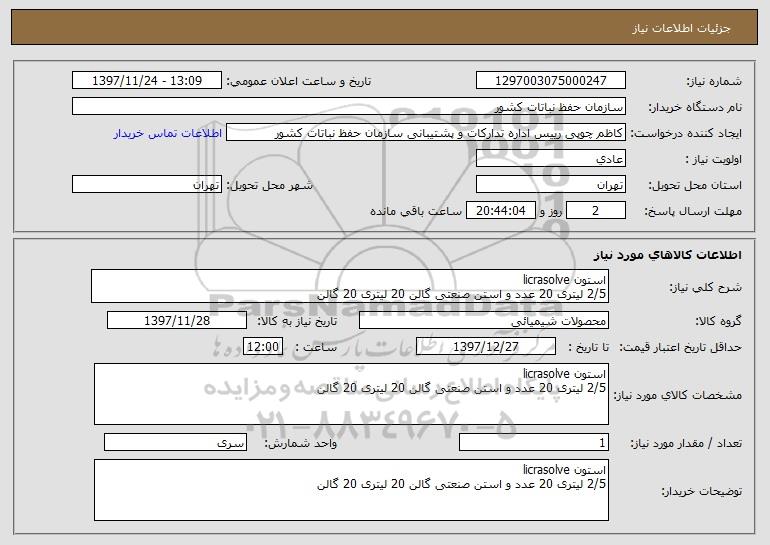Select the announcement date field 1397/11/24 - 13:09

(147, 80)
